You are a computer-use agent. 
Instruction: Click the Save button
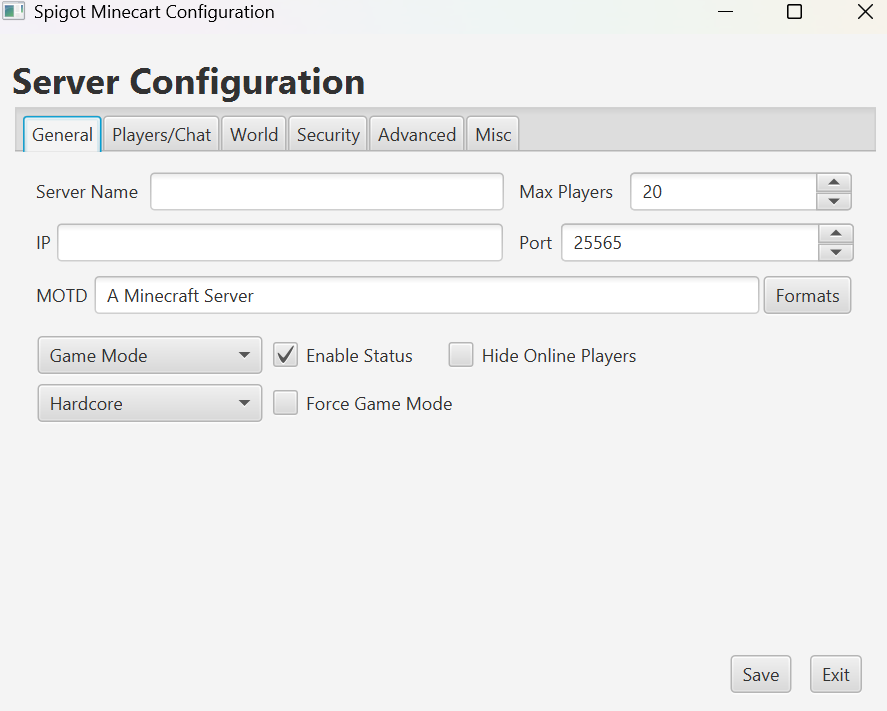point(761,674)
